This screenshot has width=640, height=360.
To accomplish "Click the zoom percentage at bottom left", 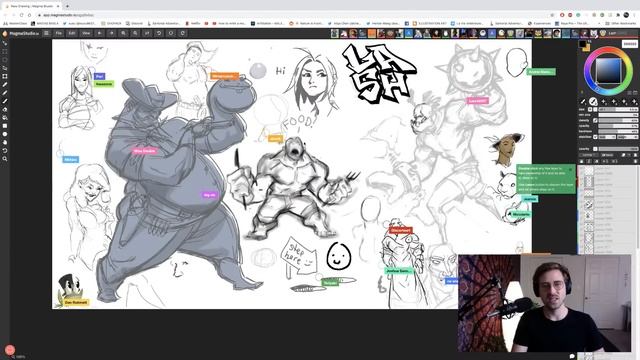I will pyautogui.click(x=20, y=357).
